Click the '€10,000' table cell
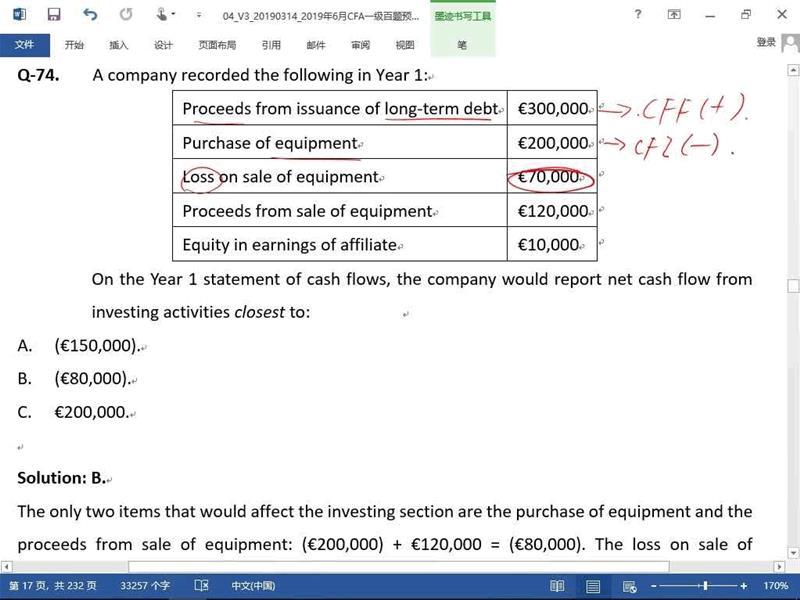800x600 pixels. (x=553, y=244)
